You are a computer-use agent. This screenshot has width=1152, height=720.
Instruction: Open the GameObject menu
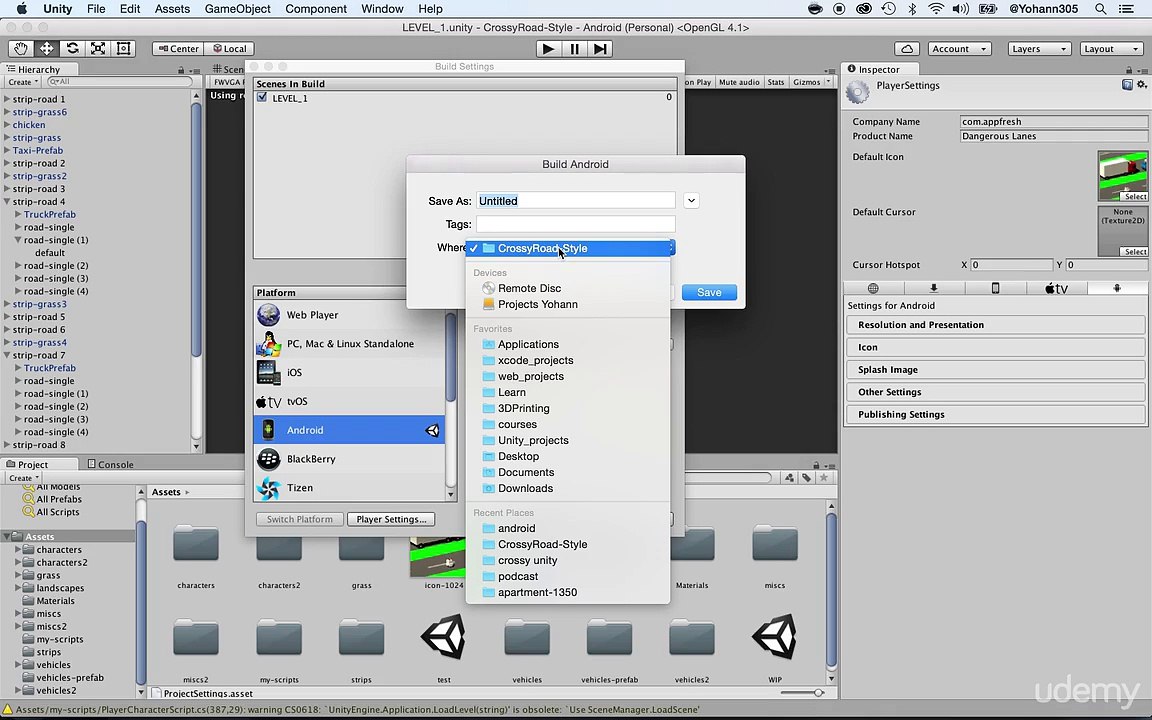[237, 9]
